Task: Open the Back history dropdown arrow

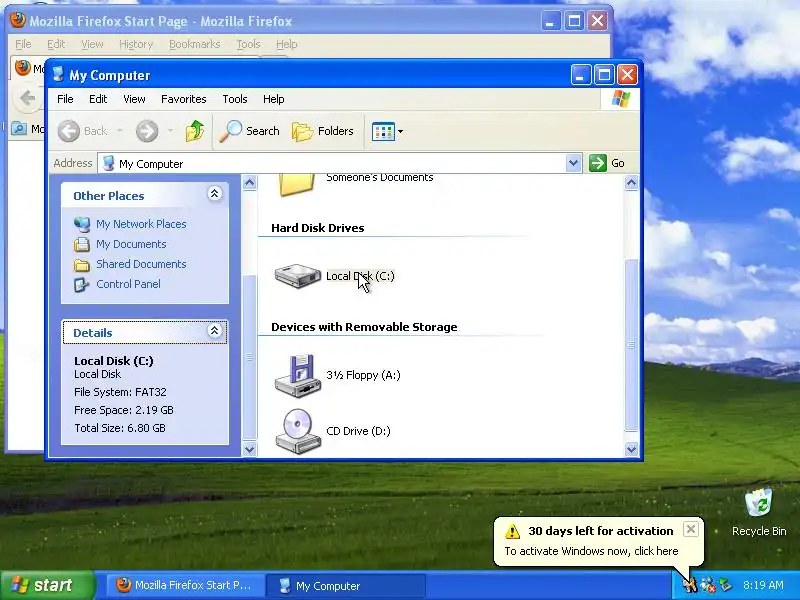Action: [120, 131]
